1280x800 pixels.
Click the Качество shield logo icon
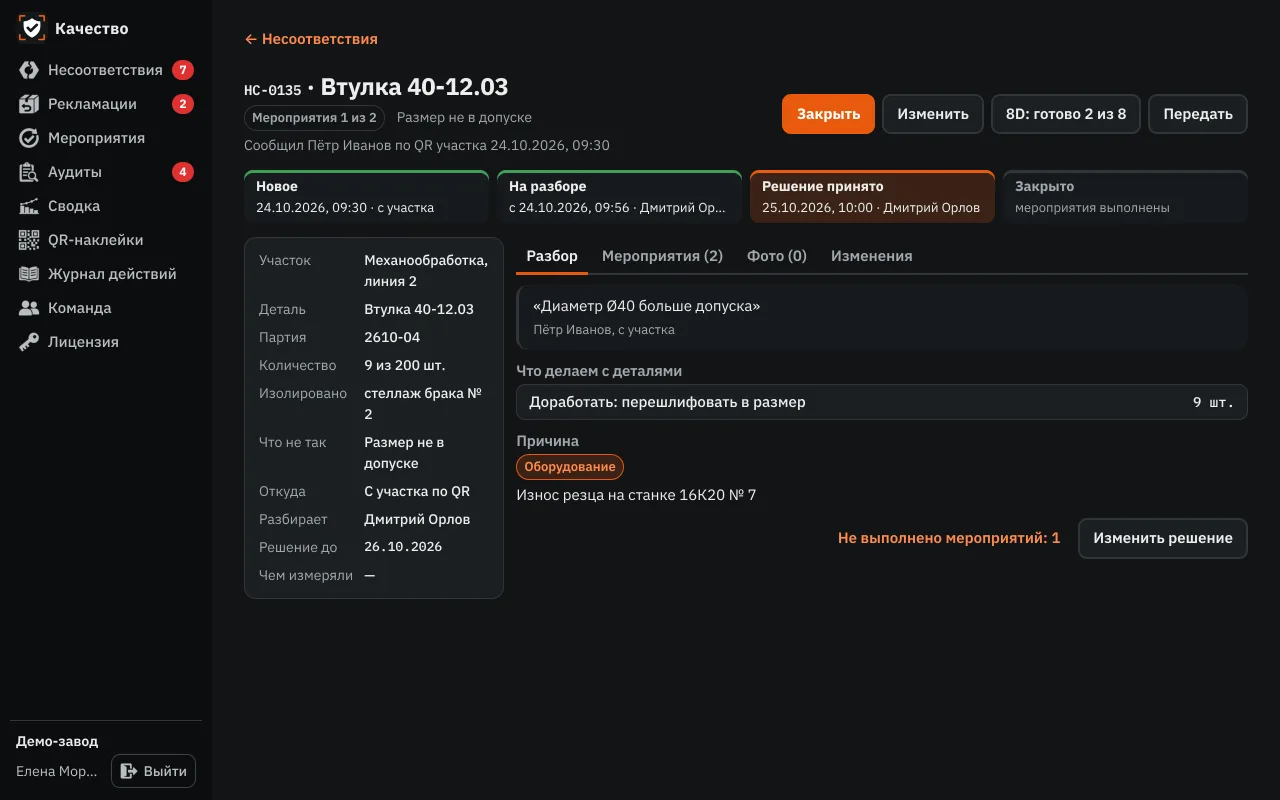(x=32, y=28)
